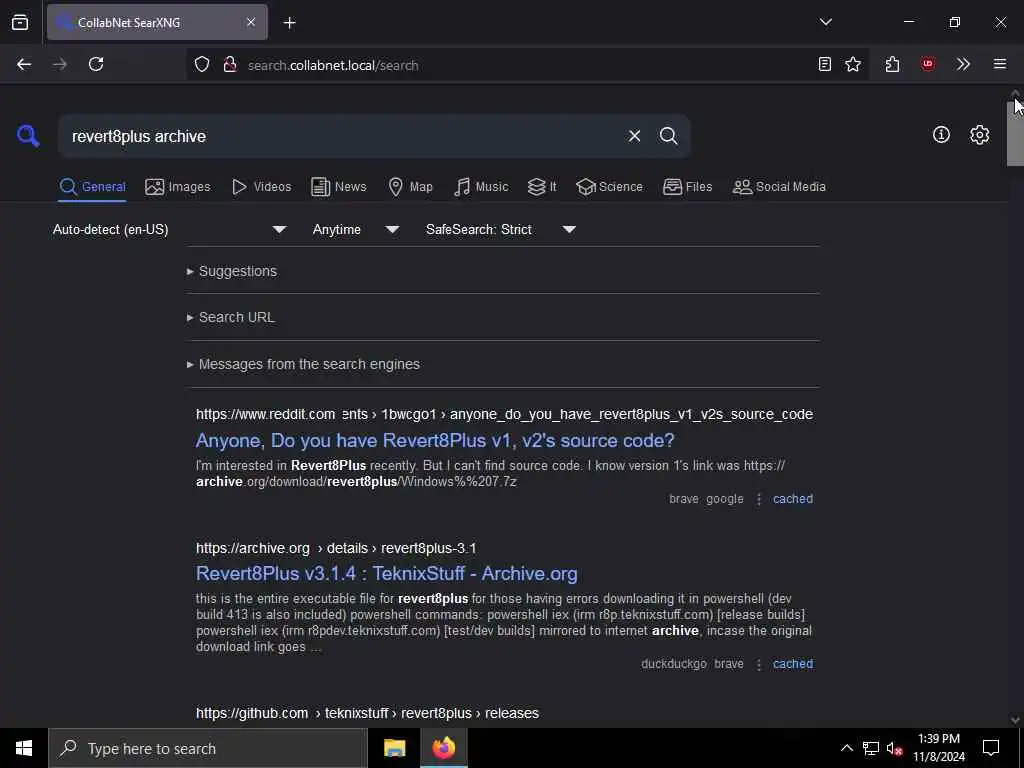
Task: Click the muted volume tray icon
Action: point(894,748)
